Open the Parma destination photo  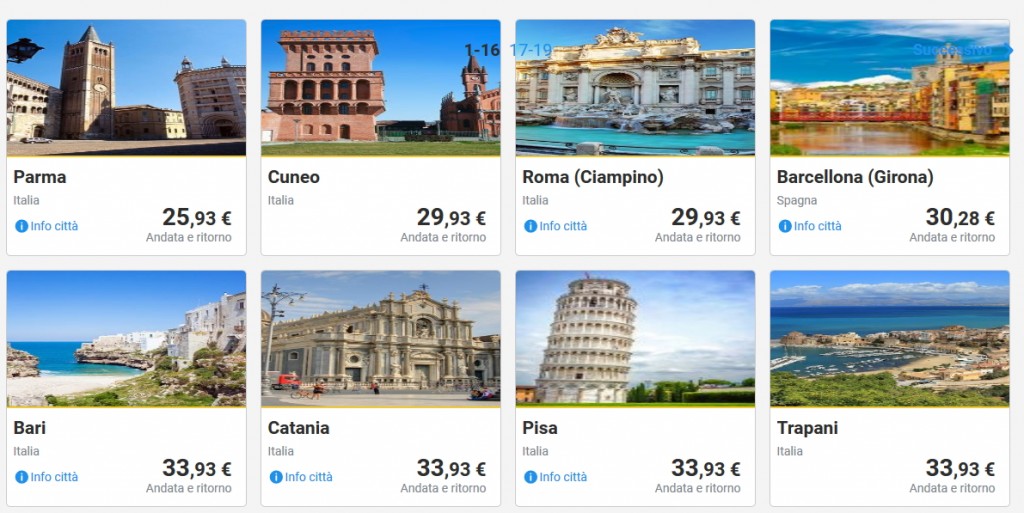point(126,88)
